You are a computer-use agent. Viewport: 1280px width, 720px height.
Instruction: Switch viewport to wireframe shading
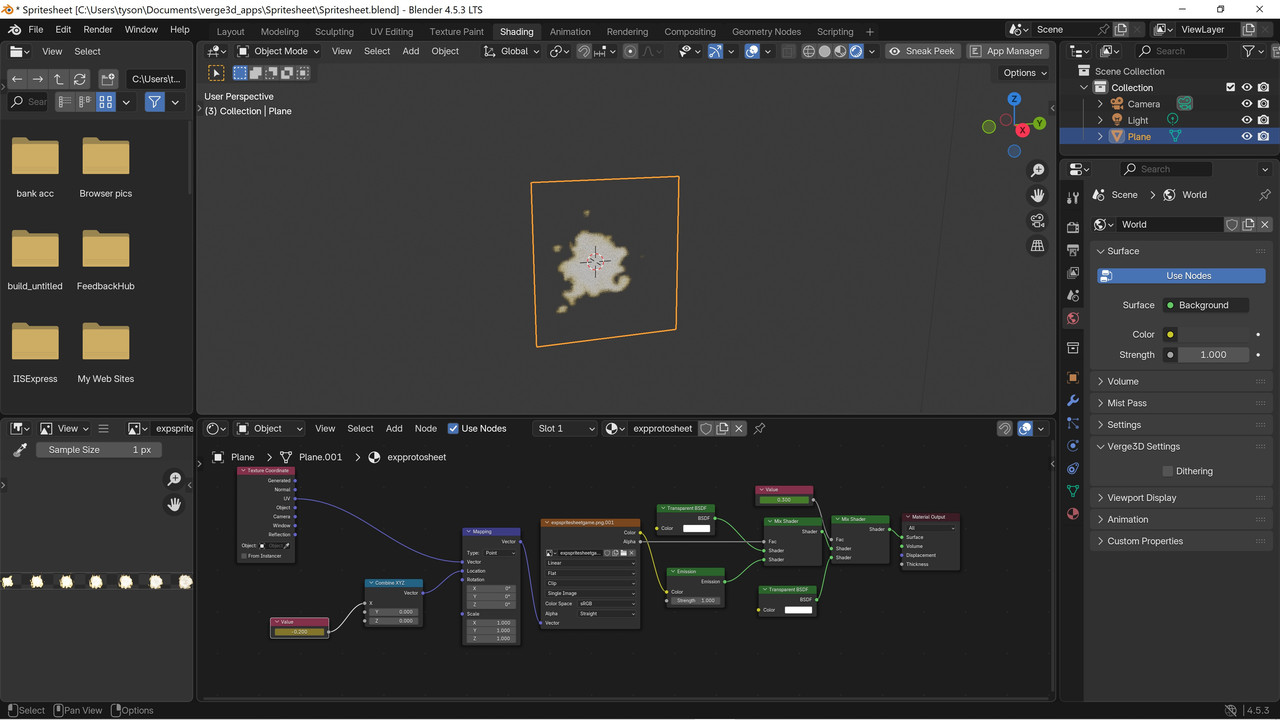click(x=809, y=51)
